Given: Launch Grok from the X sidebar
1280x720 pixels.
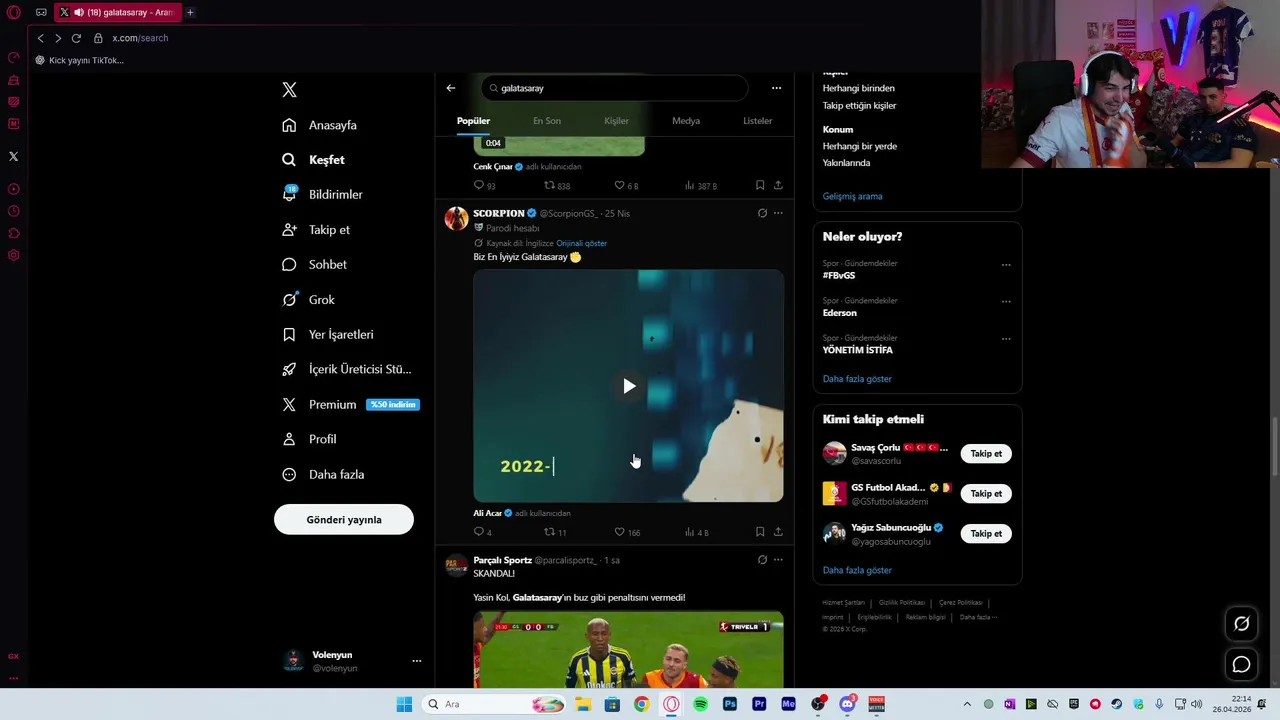Looking at the screenshot, I should (x=308, y=299).
